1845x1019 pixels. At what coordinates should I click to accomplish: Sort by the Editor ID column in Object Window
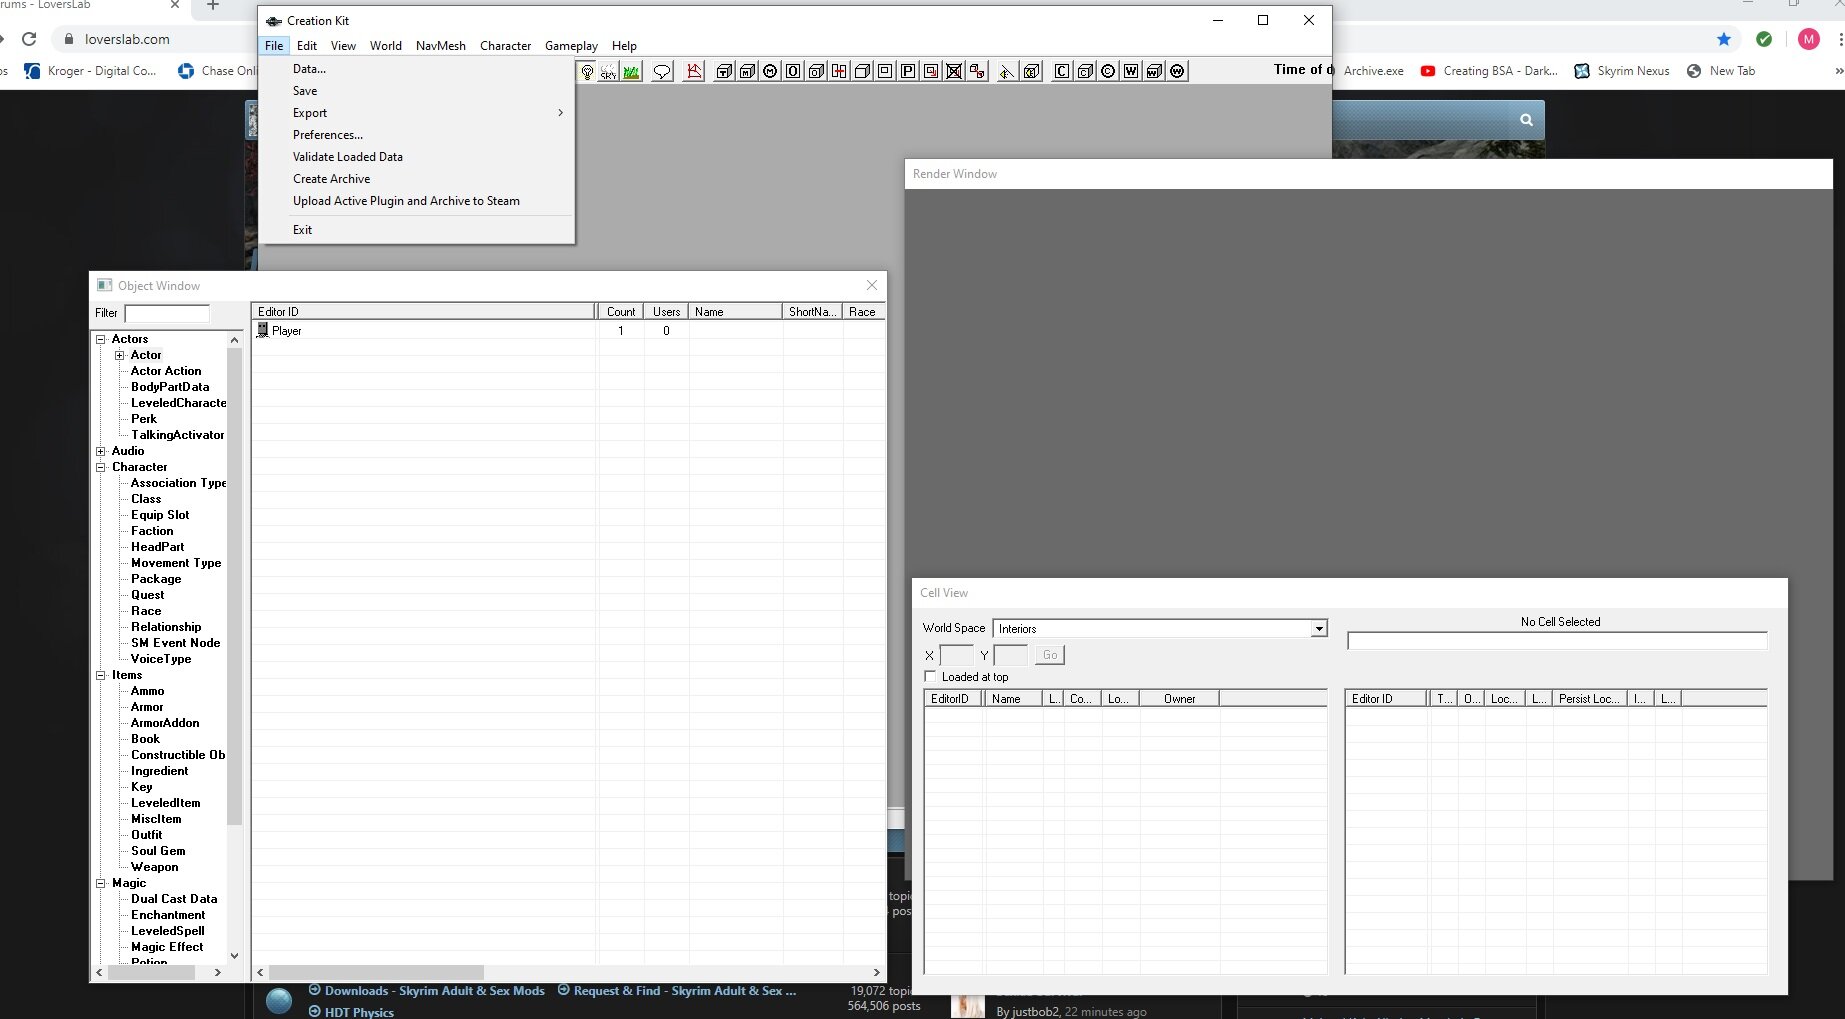click(424, 312)
